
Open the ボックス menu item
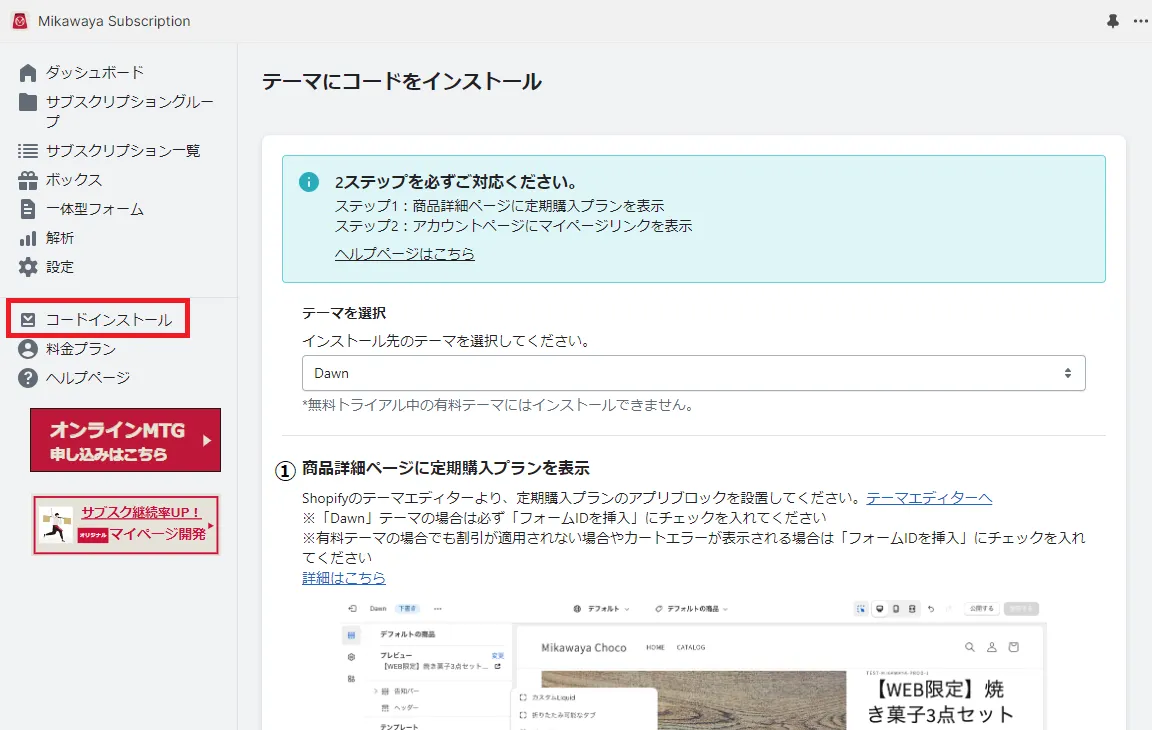tap(73, 180)
